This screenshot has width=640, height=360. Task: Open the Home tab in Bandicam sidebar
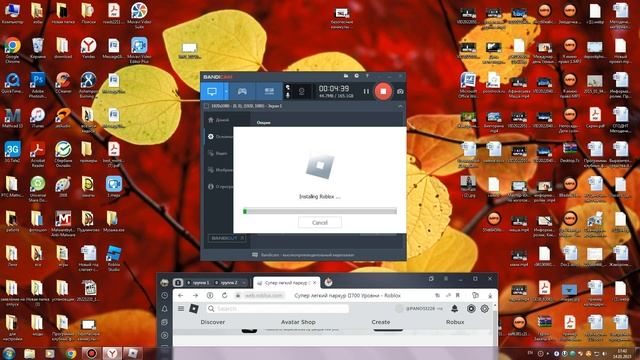219,120
